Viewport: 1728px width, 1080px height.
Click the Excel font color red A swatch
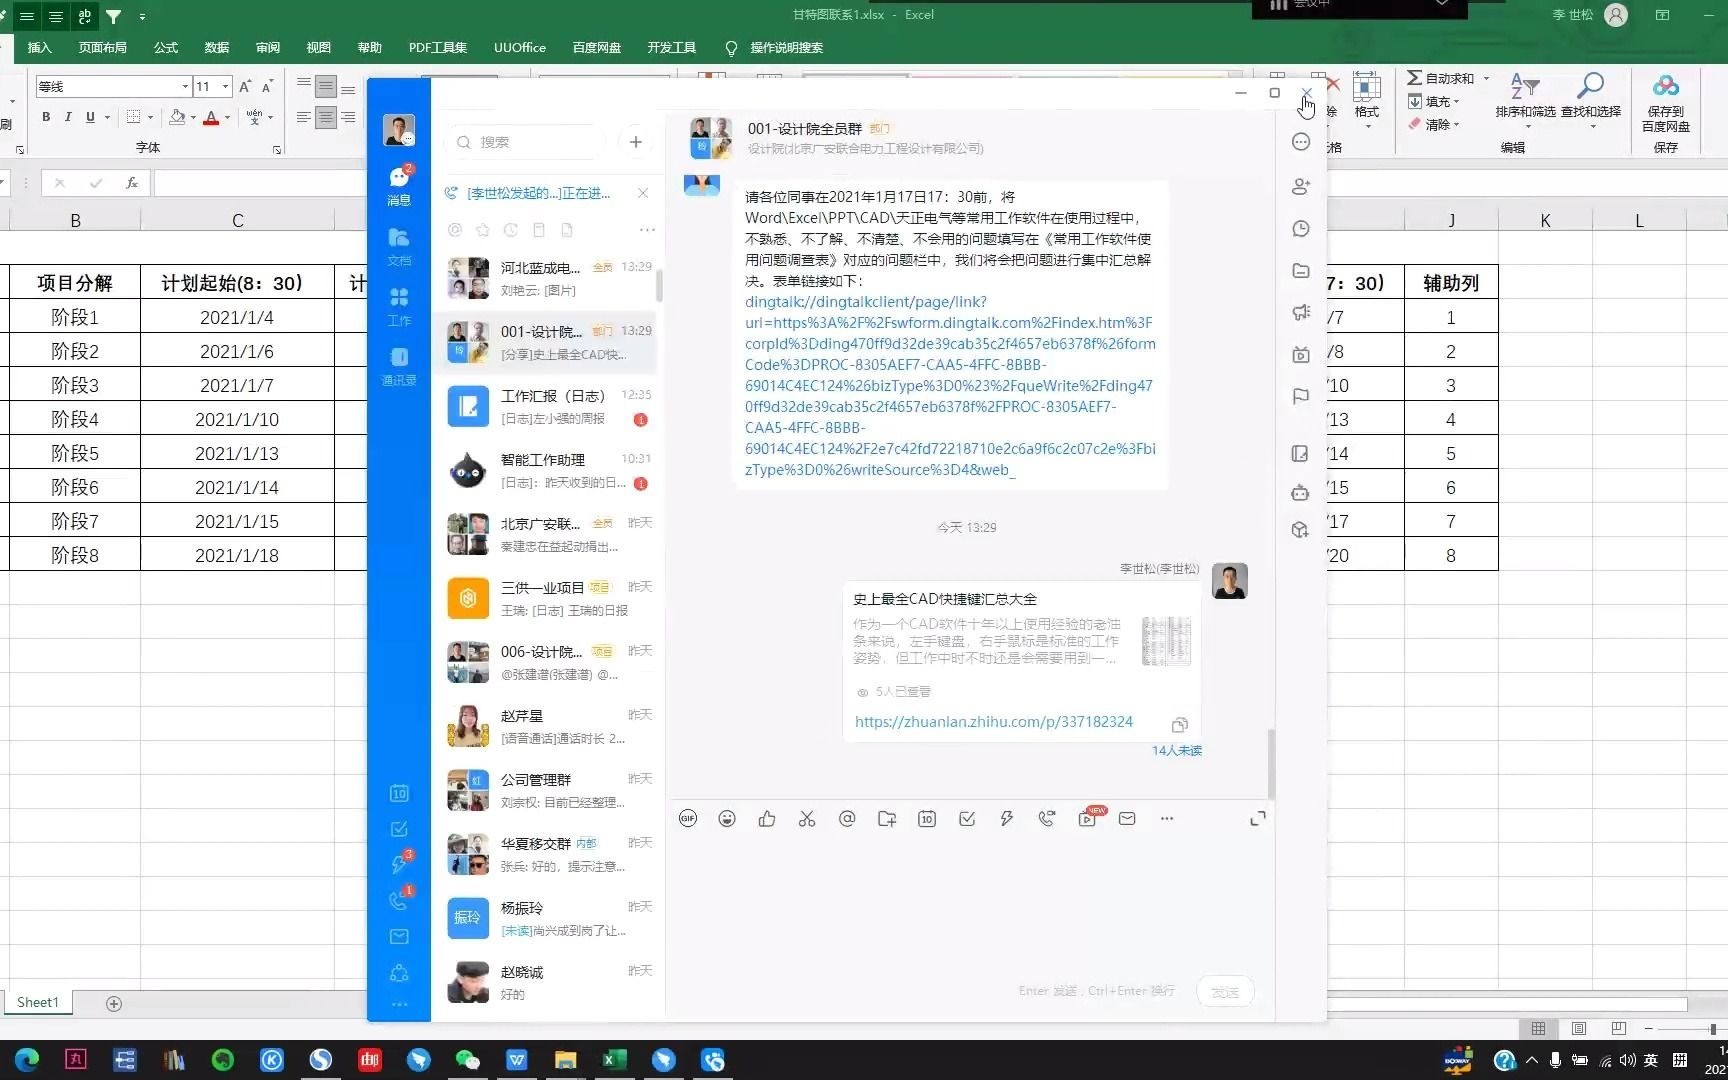tap(211, 117)
